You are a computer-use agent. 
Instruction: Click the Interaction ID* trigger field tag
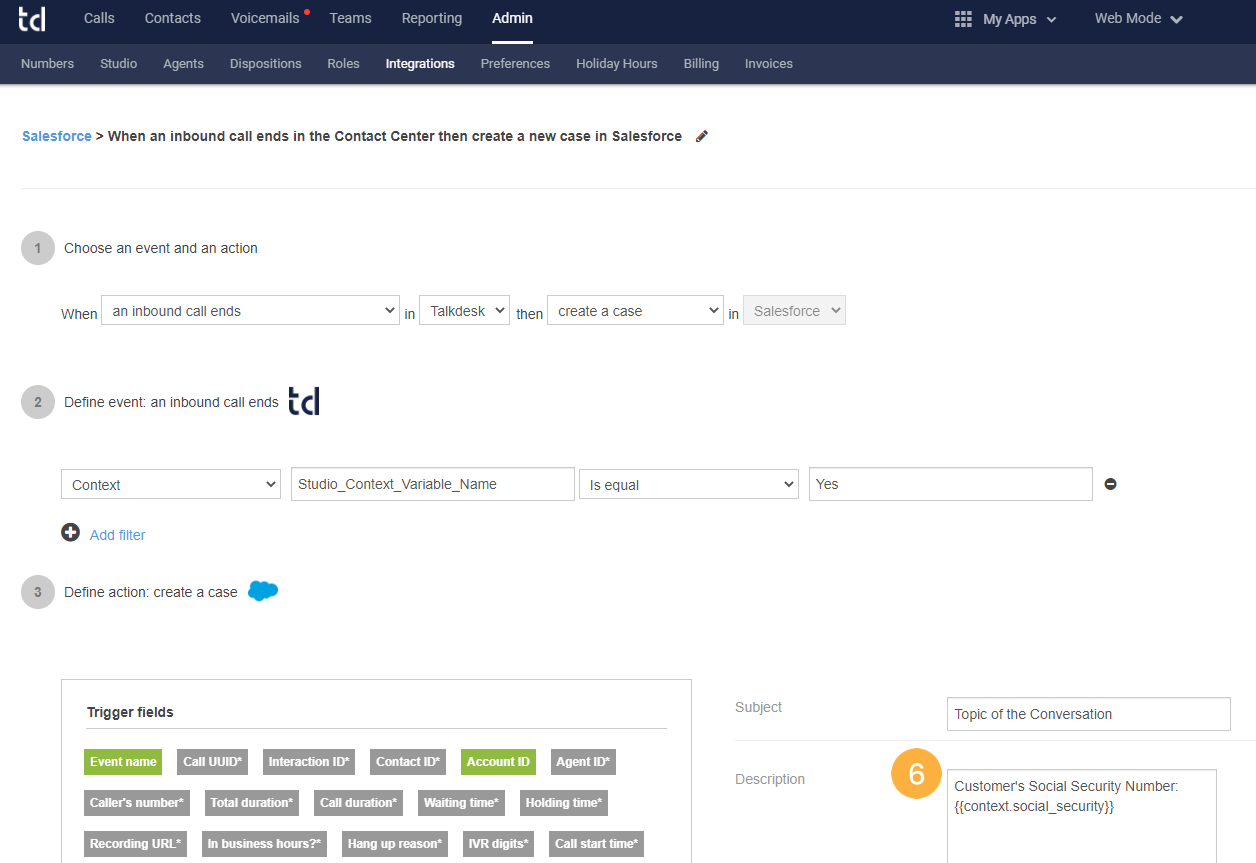(309, 762)
